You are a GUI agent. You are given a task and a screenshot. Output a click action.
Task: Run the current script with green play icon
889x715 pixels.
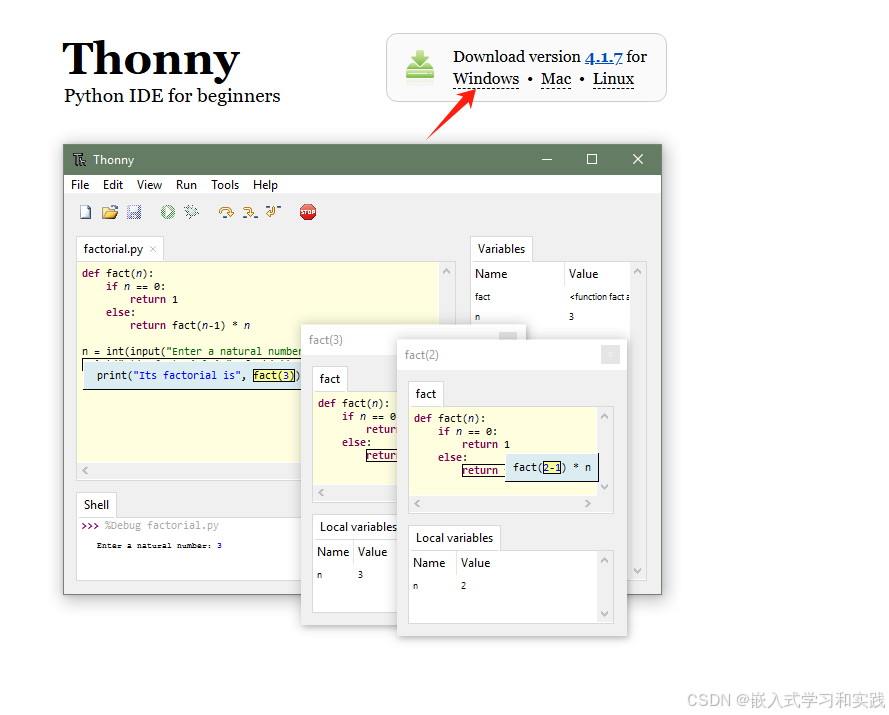tap(168, 212)
